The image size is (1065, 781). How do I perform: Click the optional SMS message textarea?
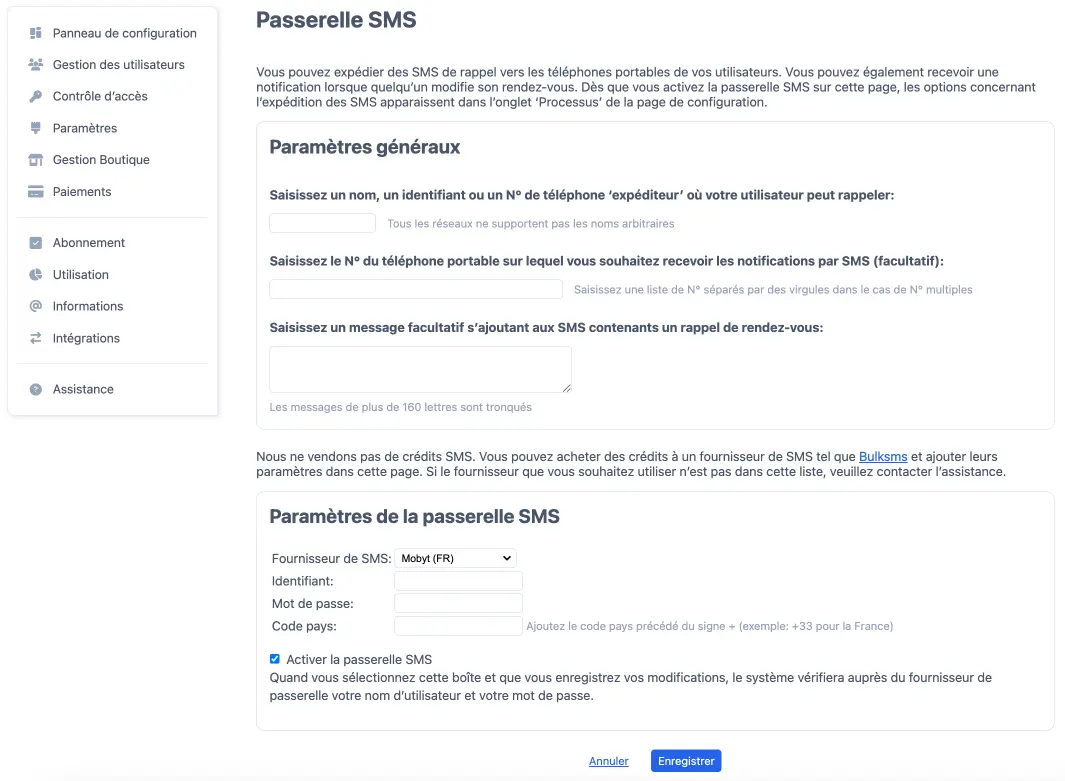[420, 369]
